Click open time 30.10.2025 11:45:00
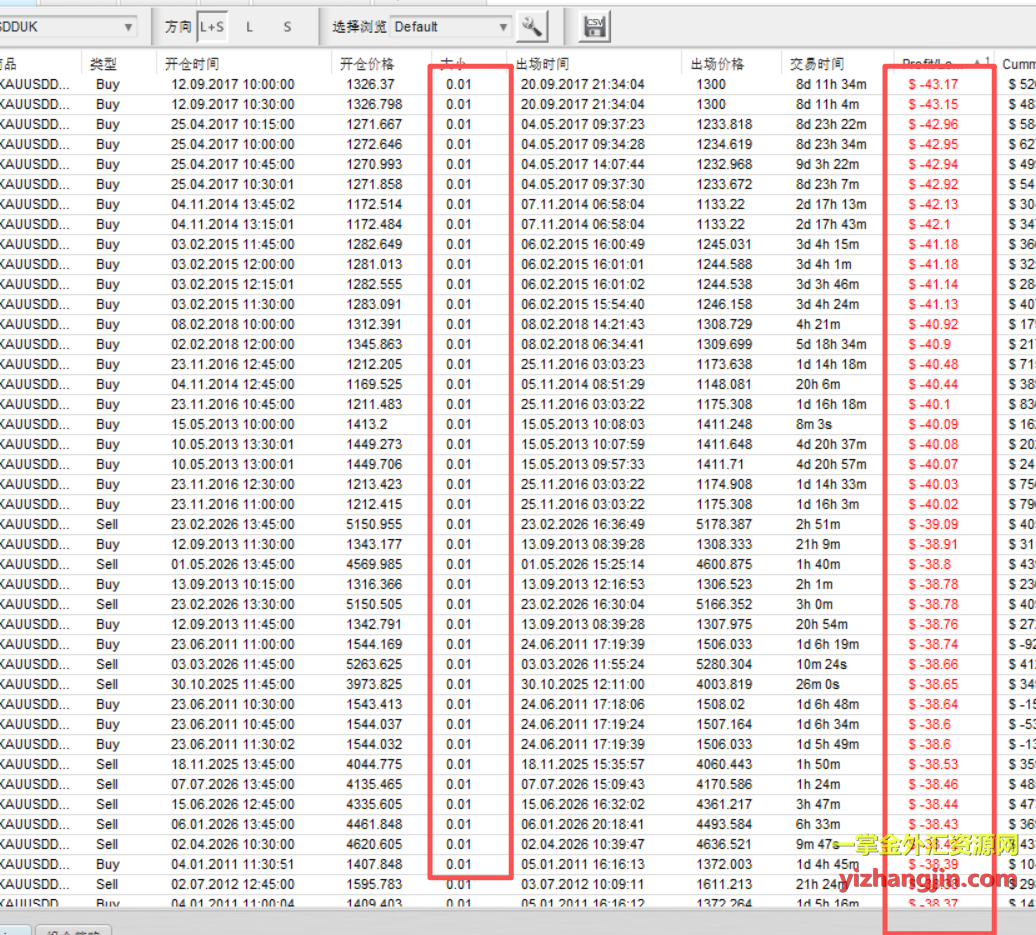1036x935 pixels. (233, 684)
